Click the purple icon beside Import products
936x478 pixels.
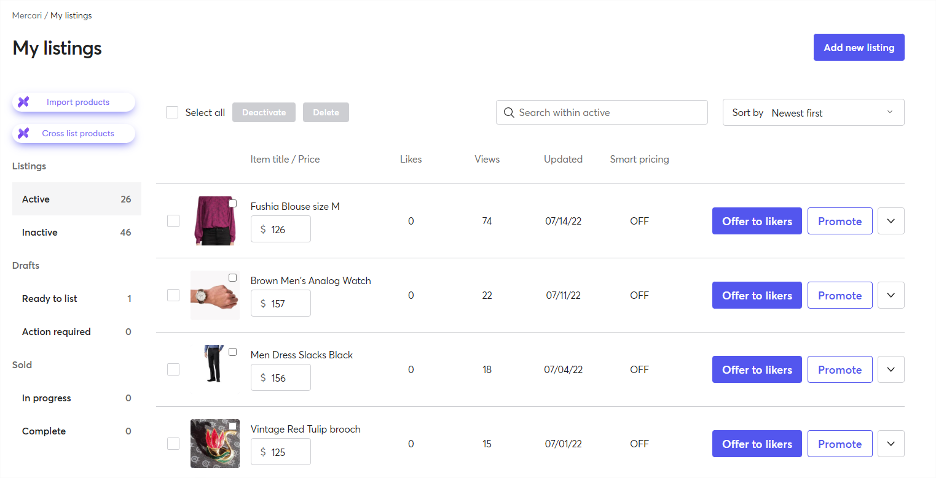pyautogui.click(x=23, y=102)
